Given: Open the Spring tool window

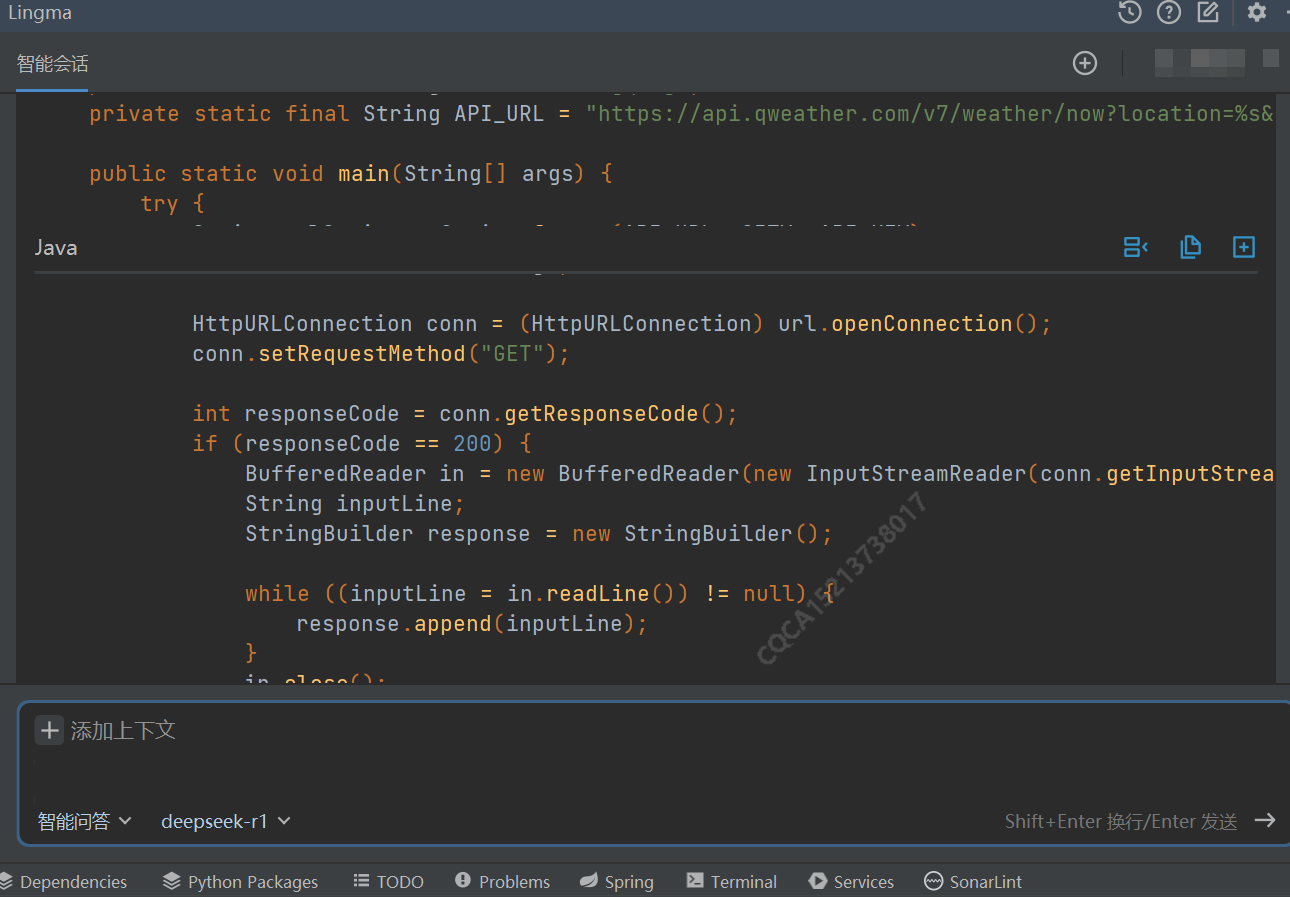Looking at the screenshot, I should 616,882.
